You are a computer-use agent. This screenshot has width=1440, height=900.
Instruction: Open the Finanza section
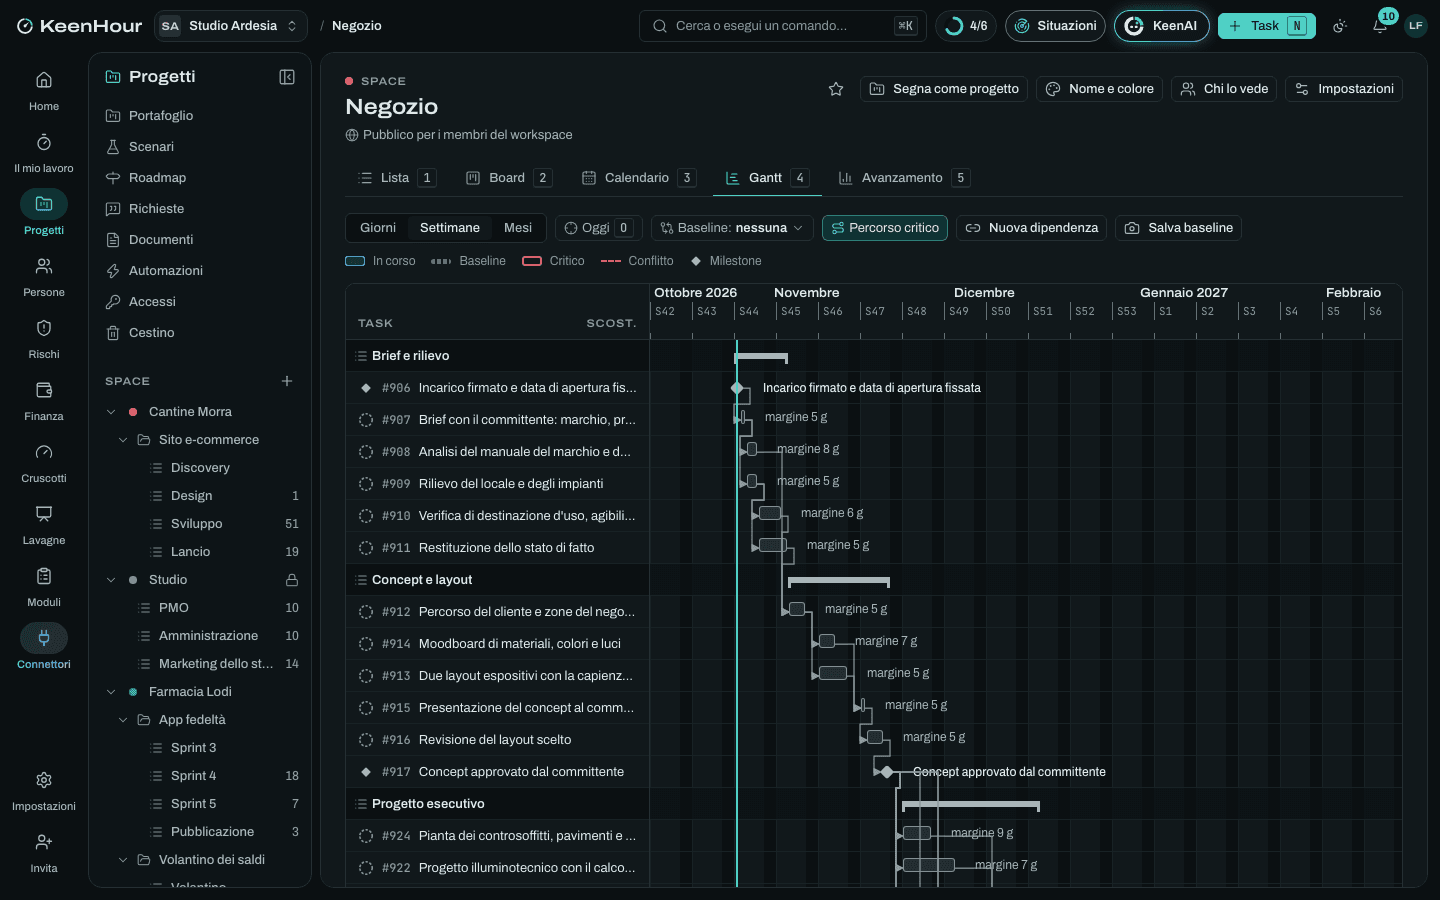pyautogui.click(x=44, y=400)
